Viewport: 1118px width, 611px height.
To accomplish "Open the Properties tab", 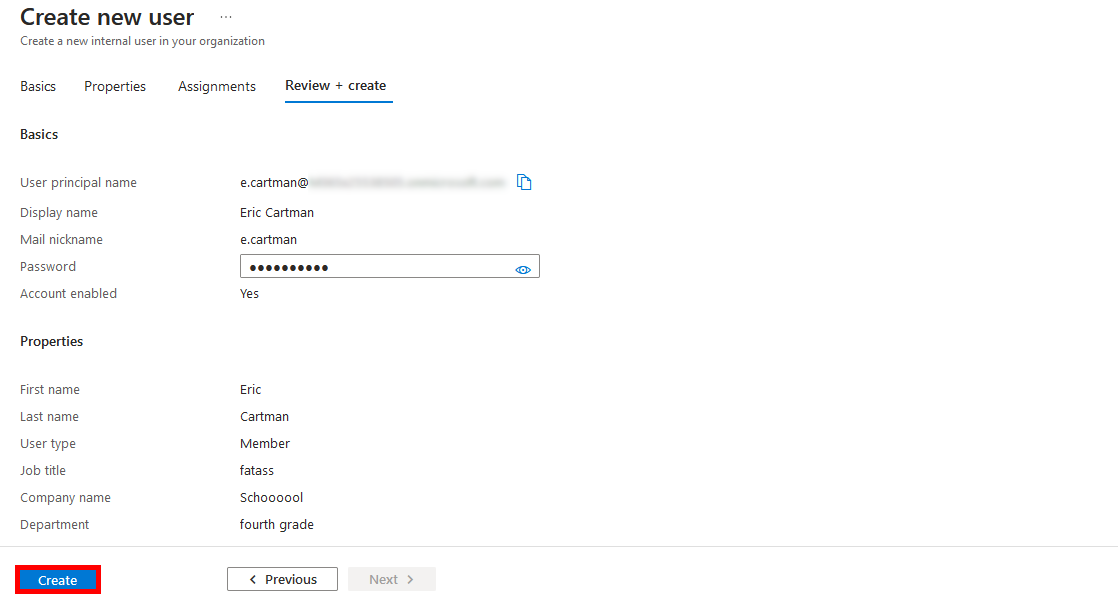I will click(x=114, y=86).
